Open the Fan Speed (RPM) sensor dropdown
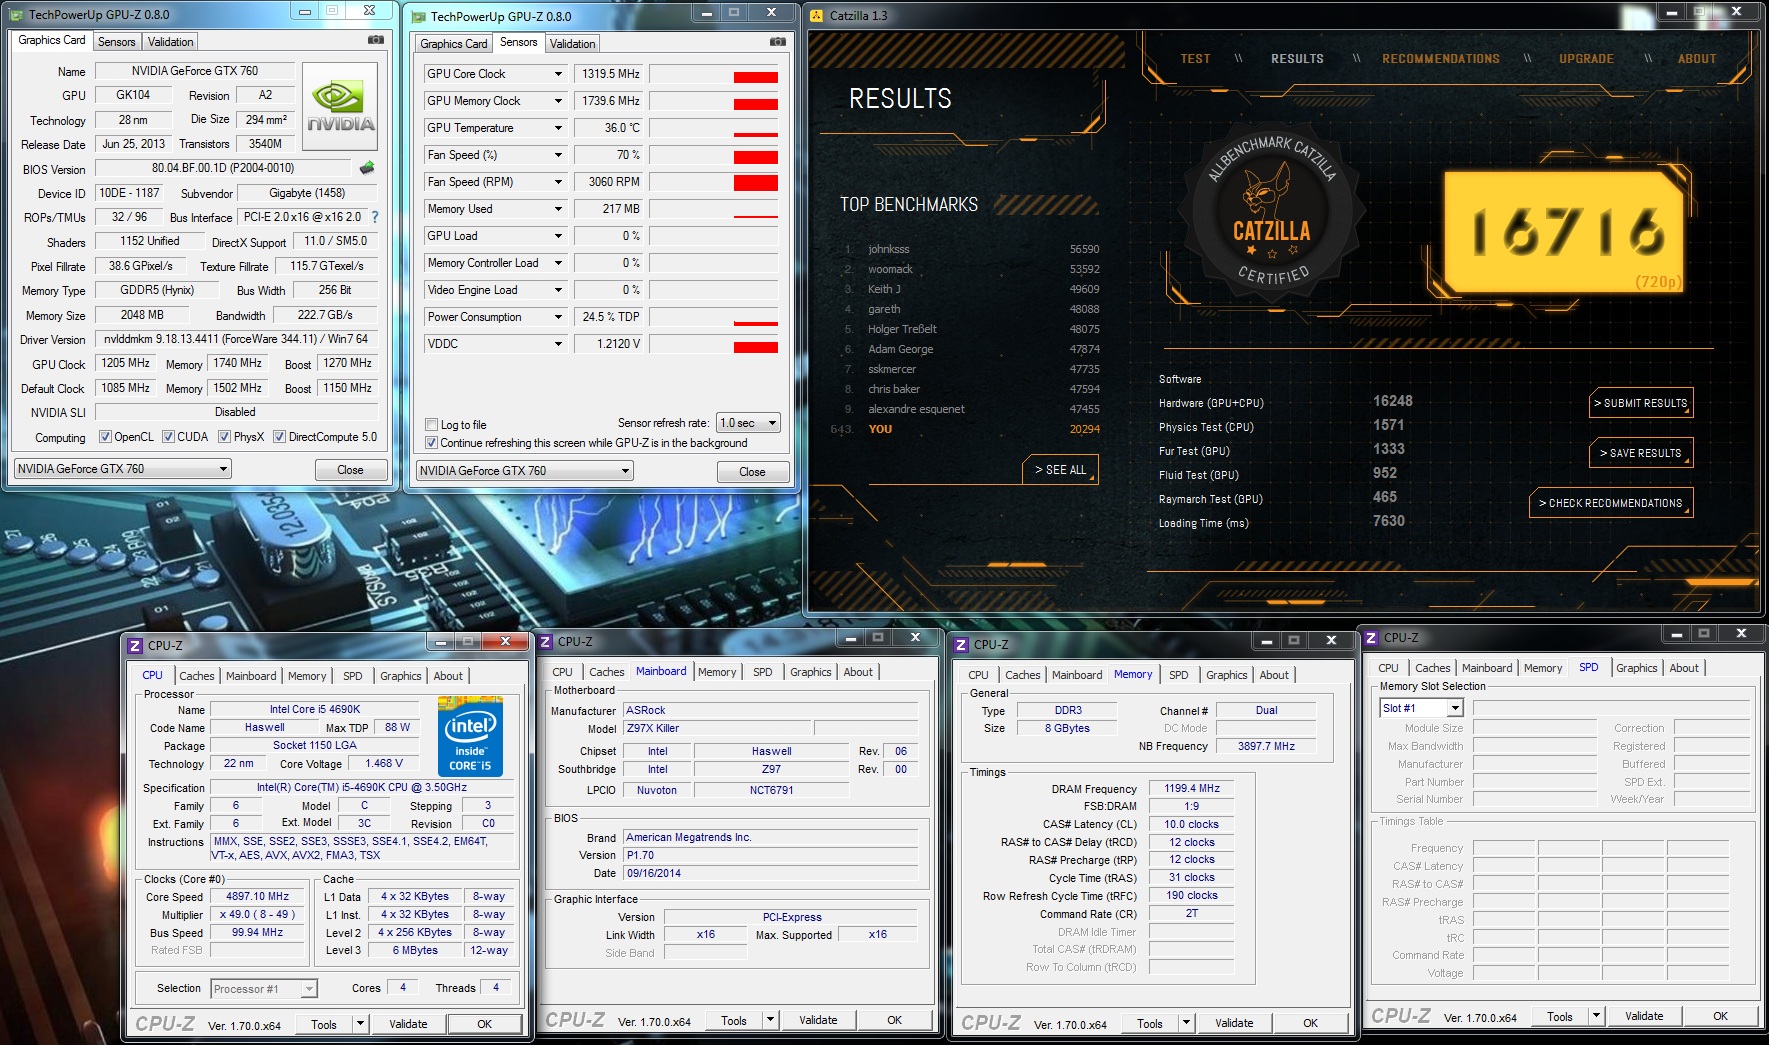 558,182
